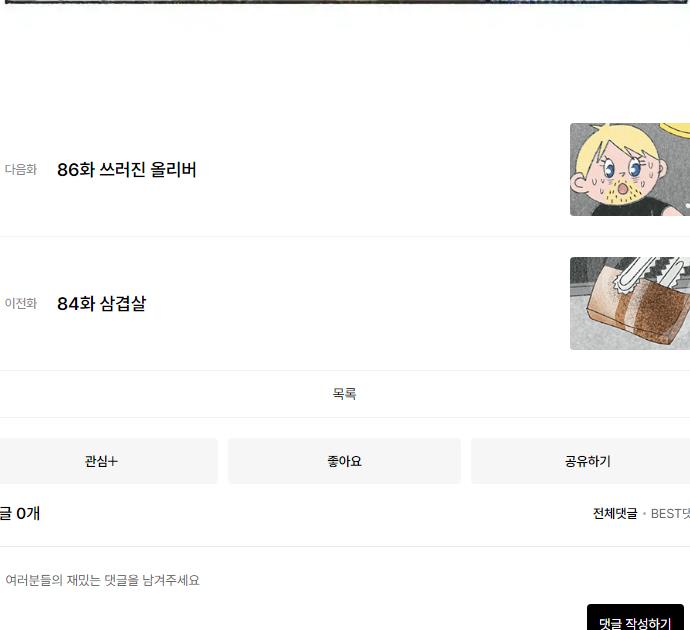This screenshot has width=690, height=630.
Task: Go to the 목록 episode list
Action: click(x=345, y=394)
